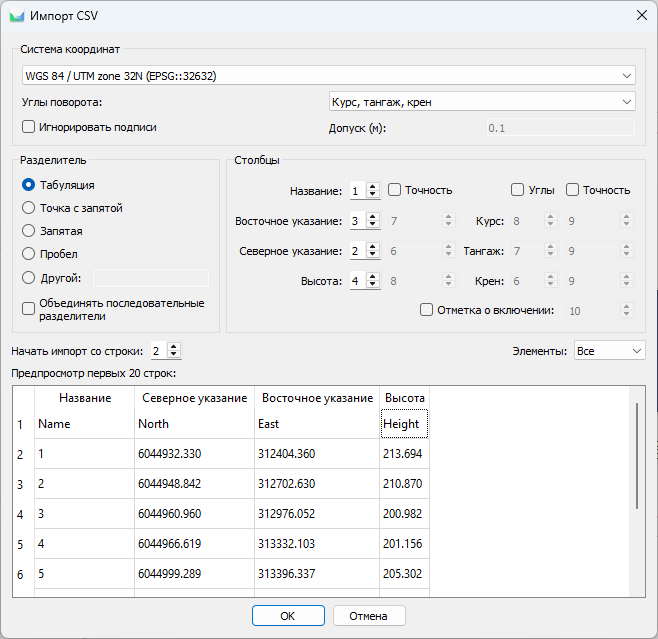Screen dimensions: 658x639
Task: Click the Отмена button
Action: (x=369, y=616)
